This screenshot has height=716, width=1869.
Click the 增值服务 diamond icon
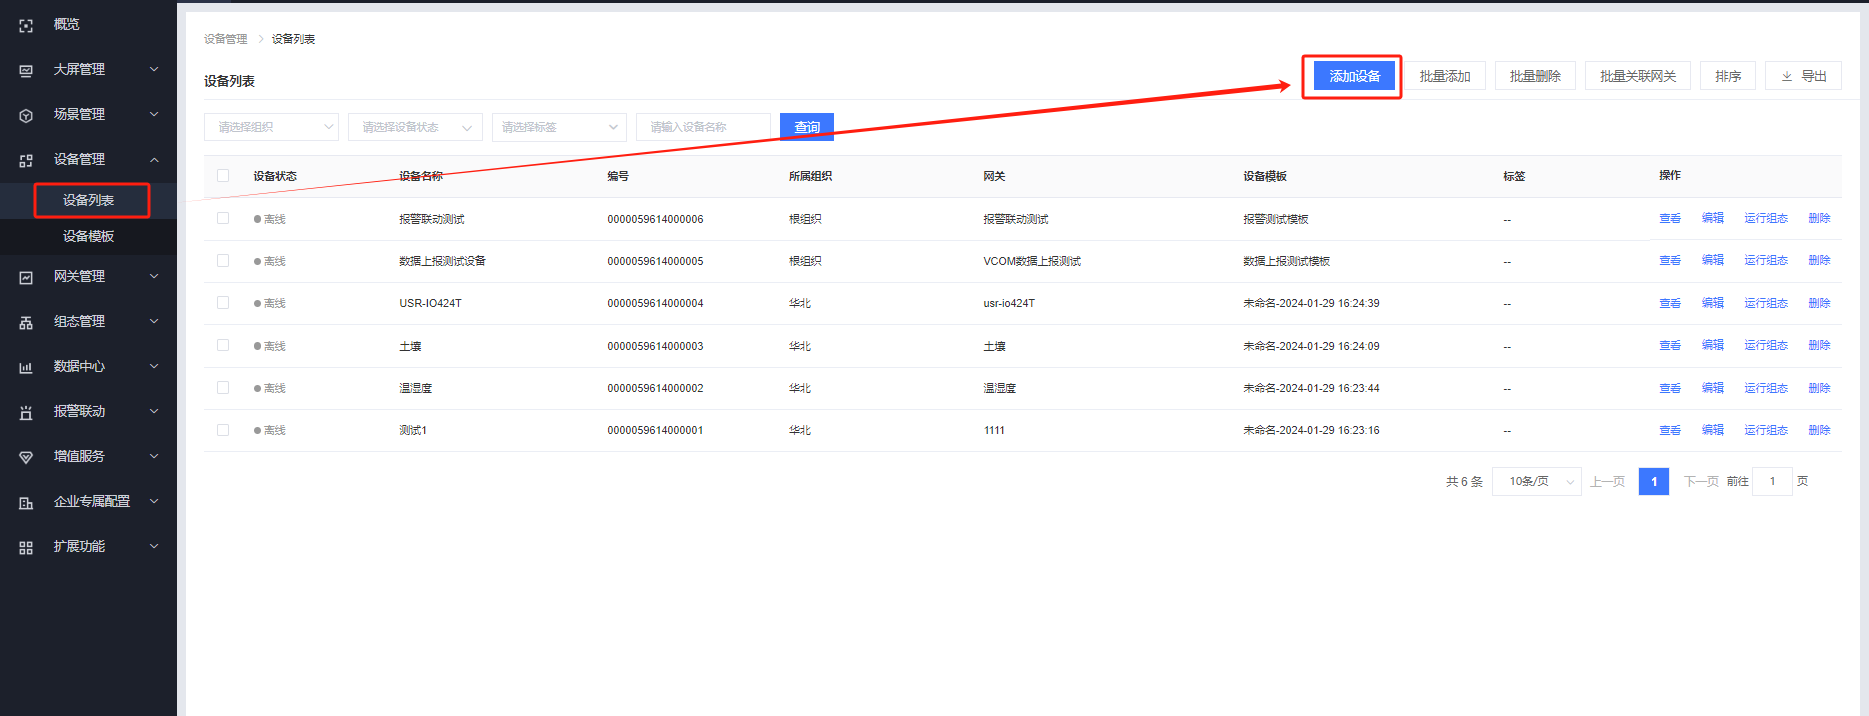pos(26,457)
